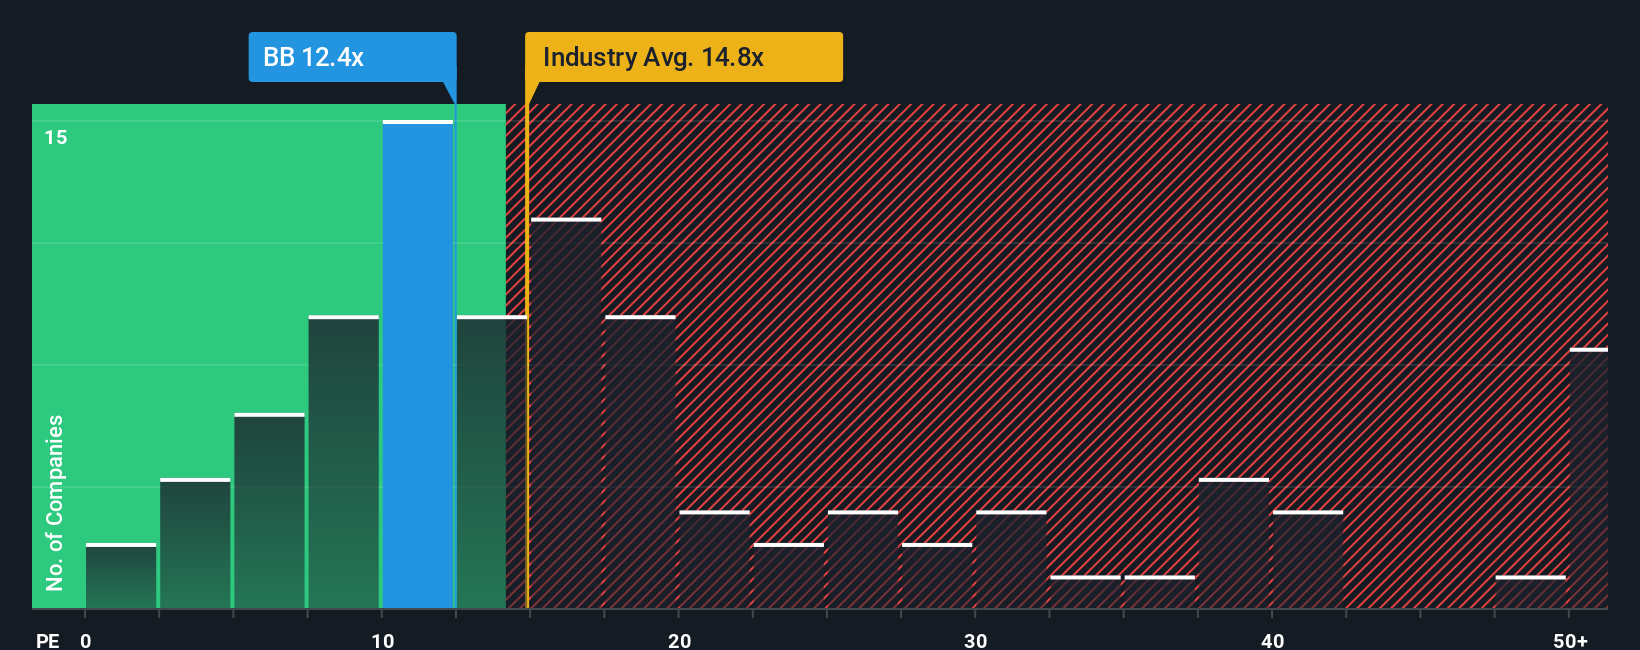Select the green bar just left of the blue bar
The width and height of the screenshot is (1640, 650).
[x=344, y=462]
